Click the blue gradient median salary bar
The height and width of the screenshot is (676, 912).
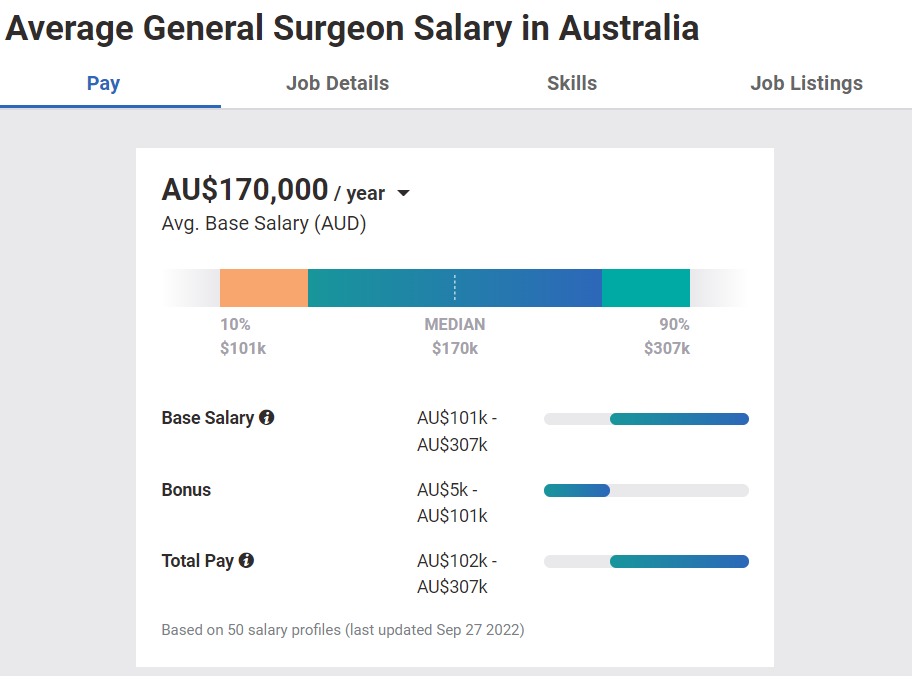(x=455, y=288)
